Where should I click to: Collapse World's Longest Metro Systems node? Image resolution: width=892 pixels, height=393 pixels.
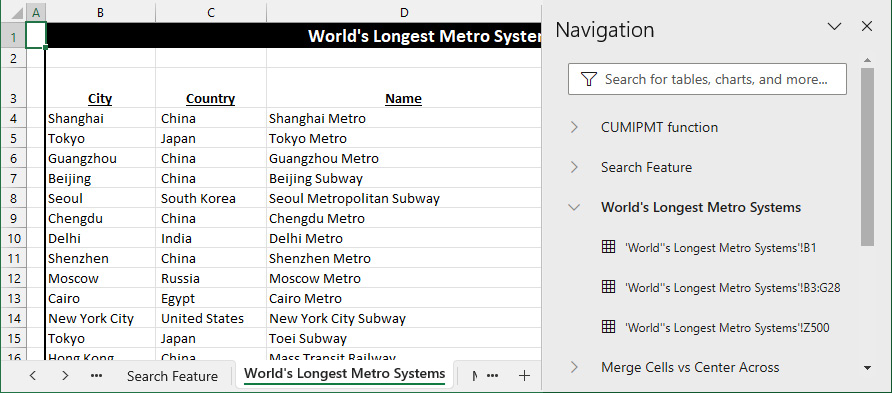click(x=574, y=208)
